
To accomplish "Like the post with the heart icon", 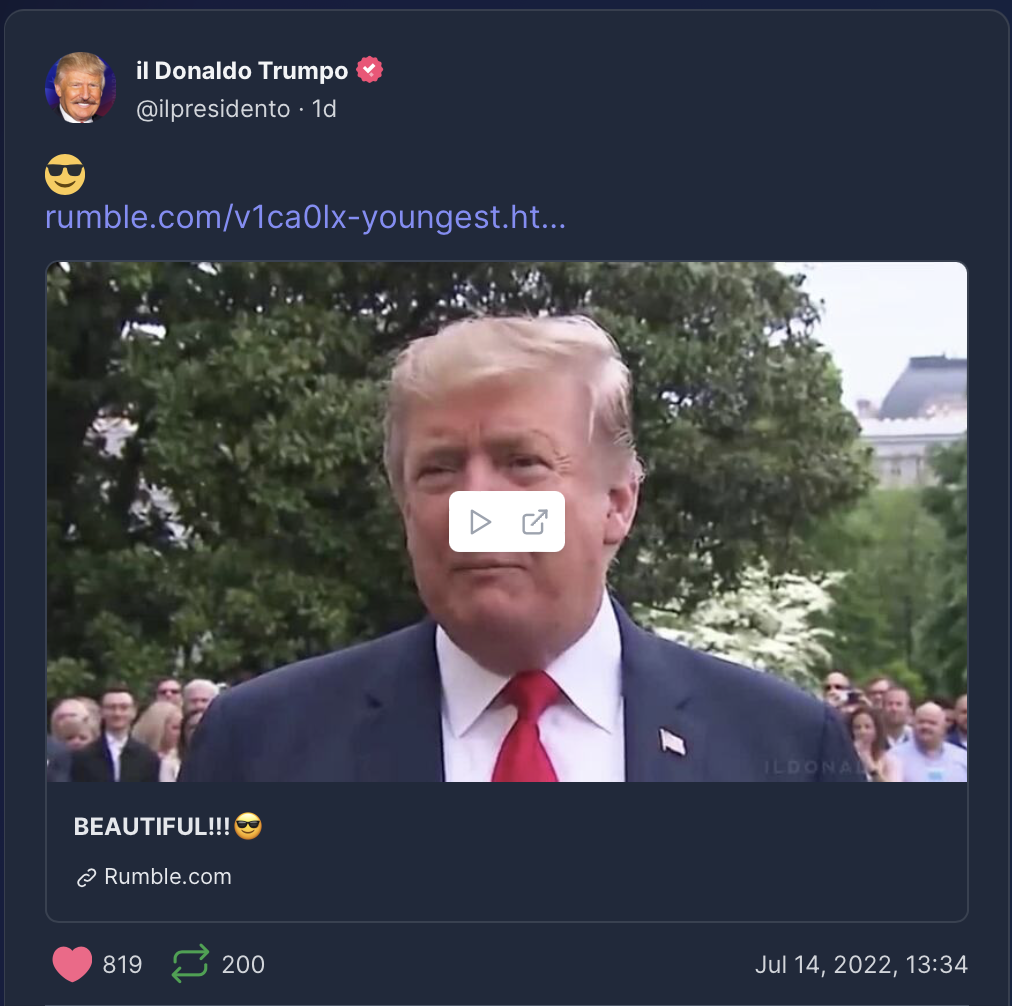I will [72, 964].
